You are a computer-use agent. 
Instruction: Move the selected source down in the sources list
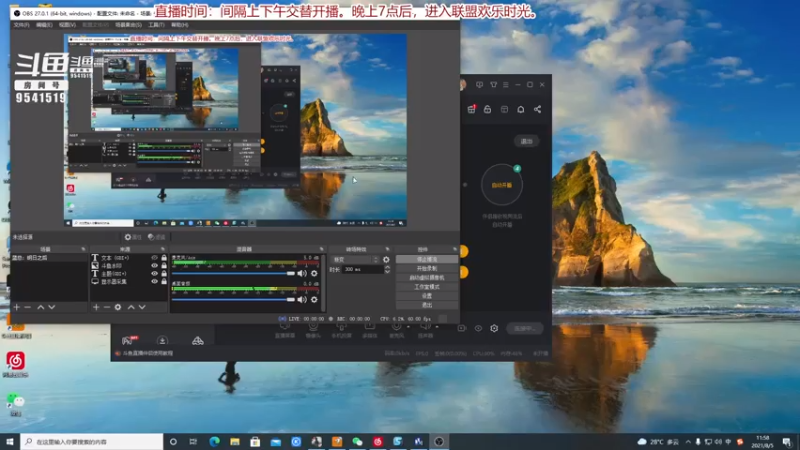click(x=142, y=307)
